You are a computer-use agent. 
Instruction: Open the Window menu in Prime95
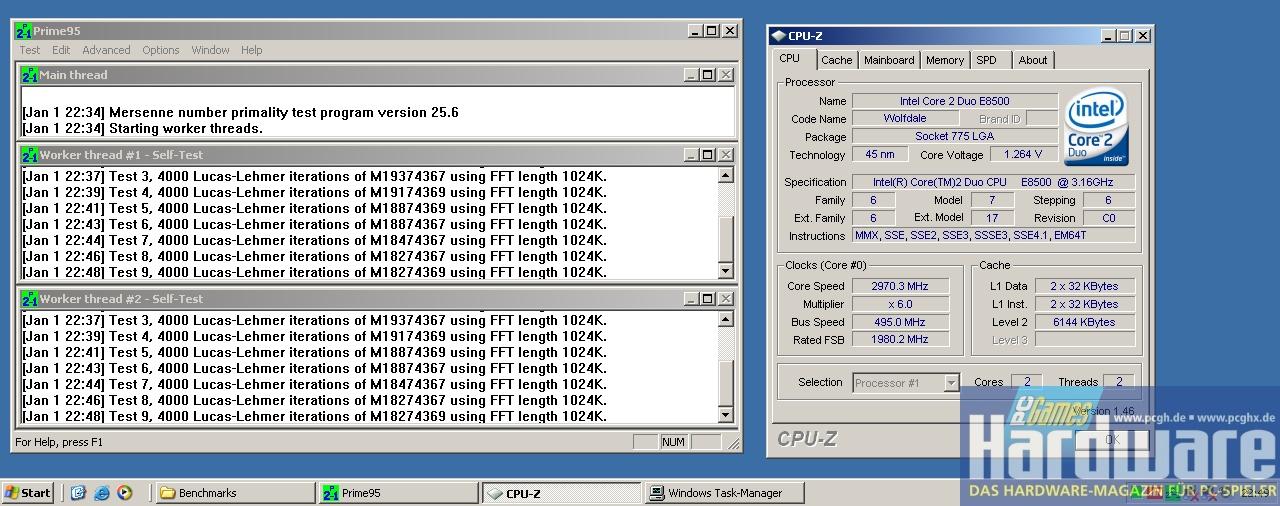[210, 50]
